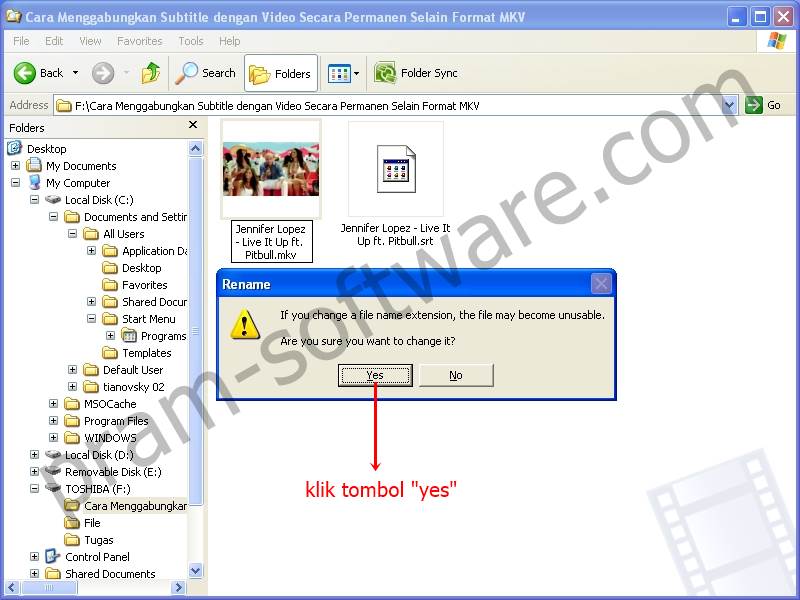
Task: Click the green Back navigation arrow
Action: (27, 72)
